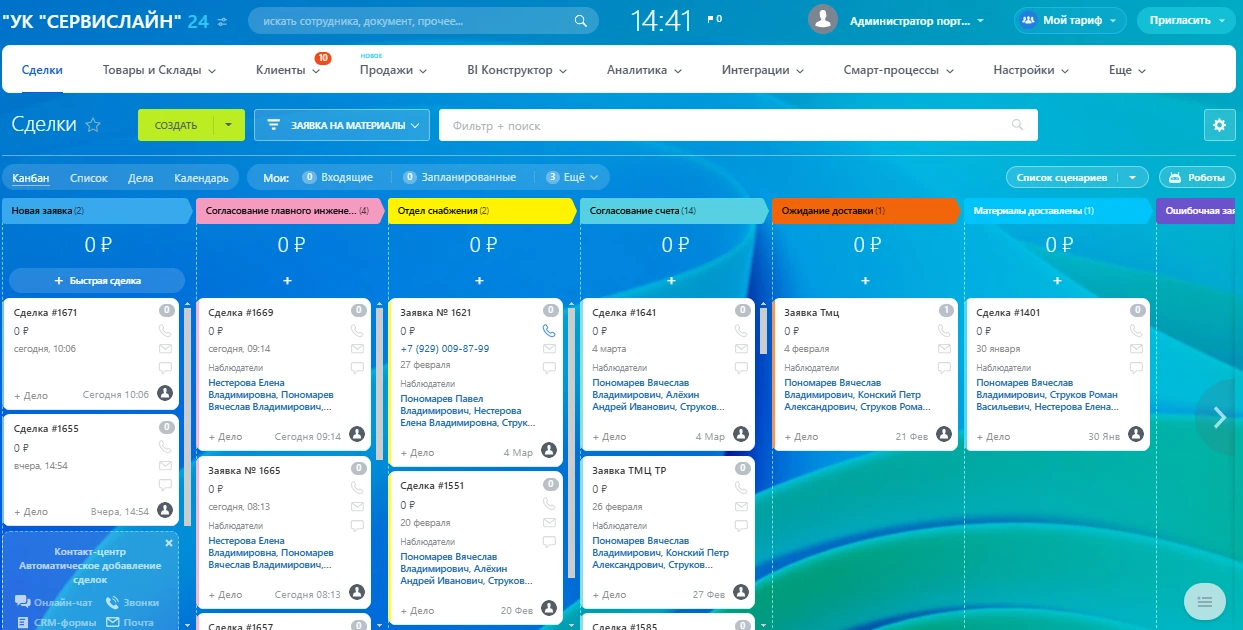
Task: Switch to the Список view tab
Action: point(89,178)
